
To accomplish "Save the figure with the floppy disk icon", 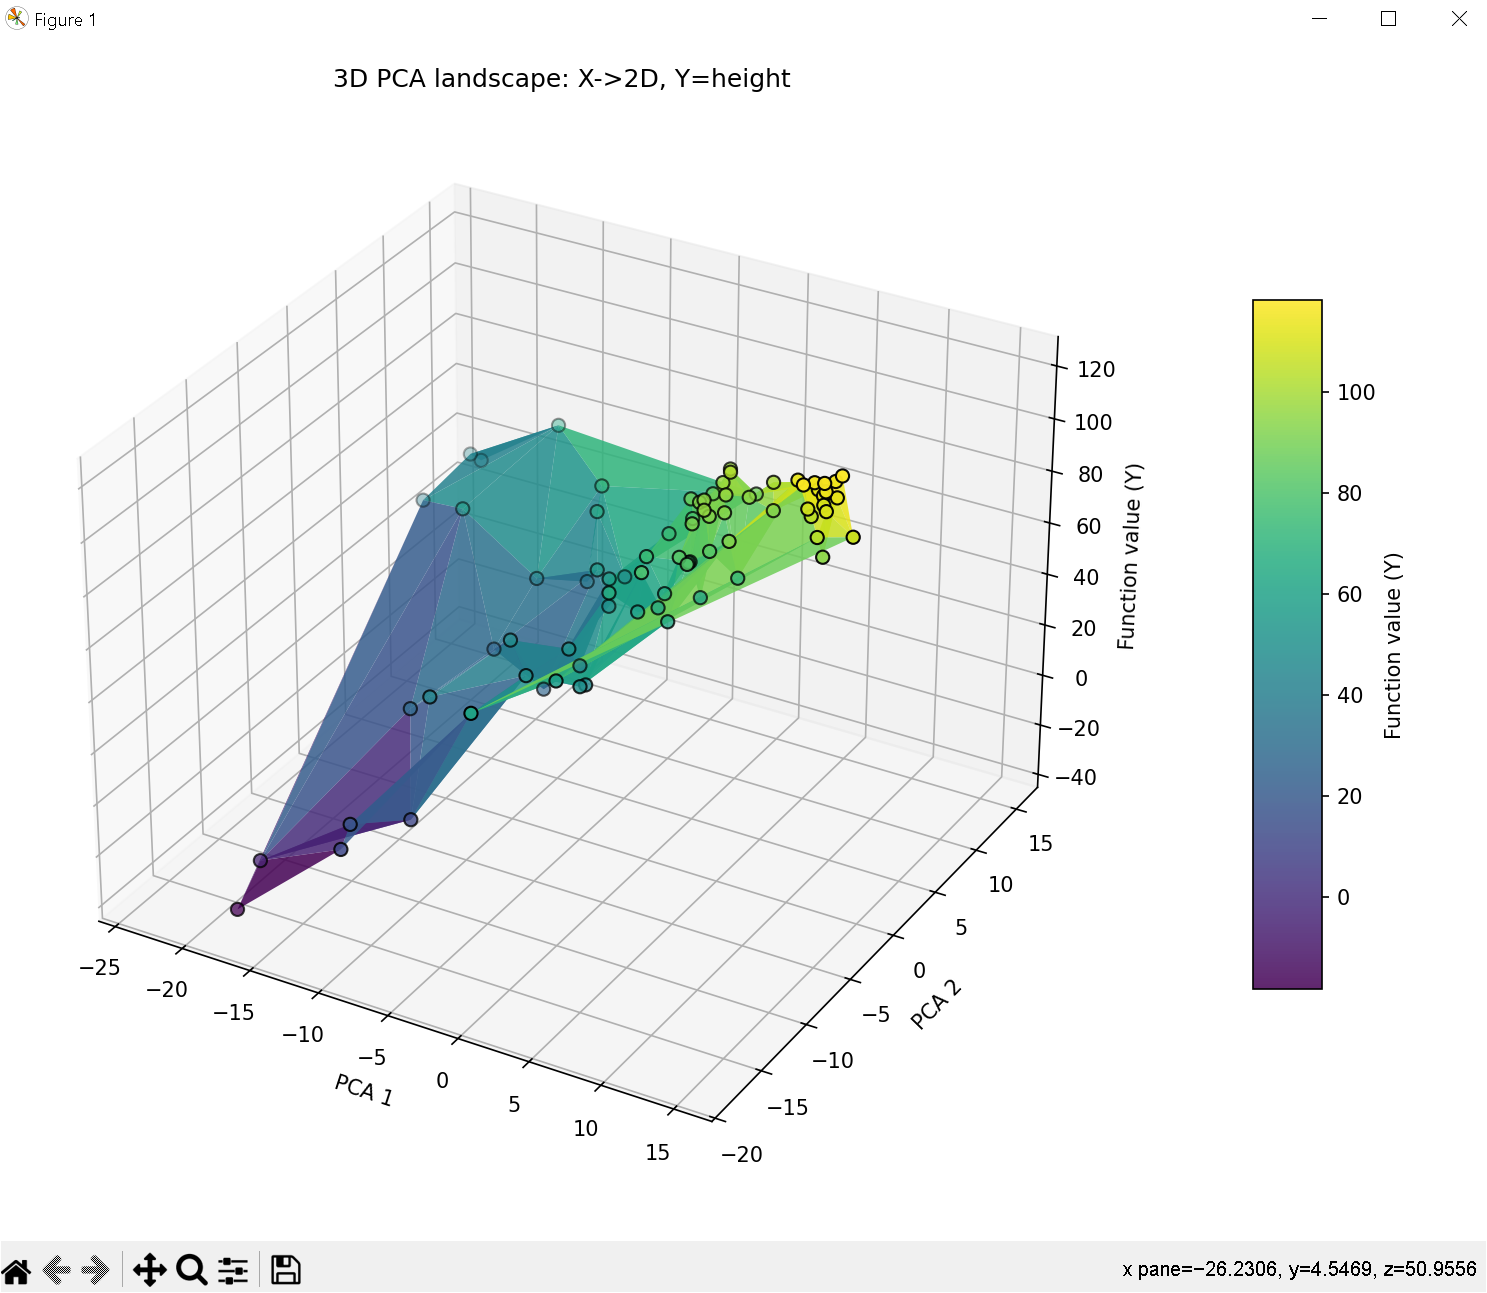I will click(286, 1270).
